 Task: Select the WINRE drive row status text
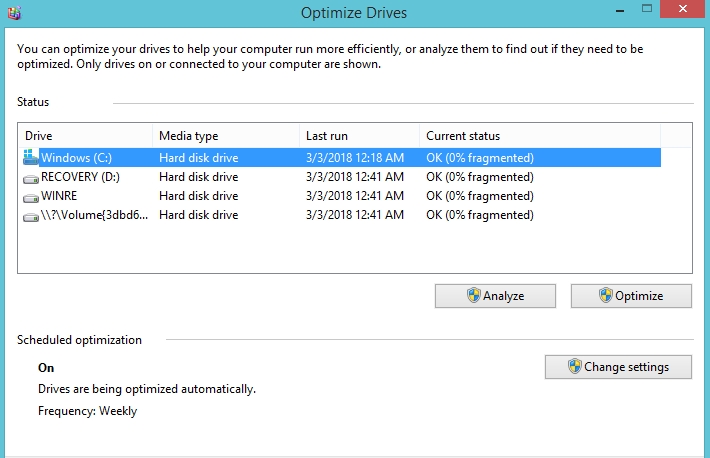pyautogui.click(x=480, y=196)
